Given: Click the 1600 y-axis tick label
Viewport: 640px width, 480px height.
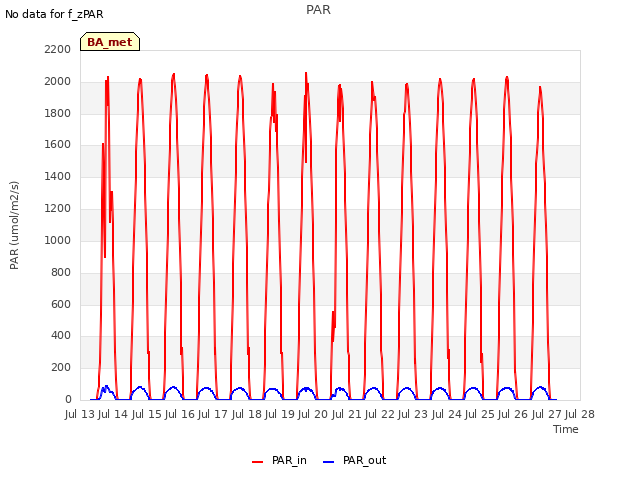Looking at the screenshot, I should coord(58,144).
